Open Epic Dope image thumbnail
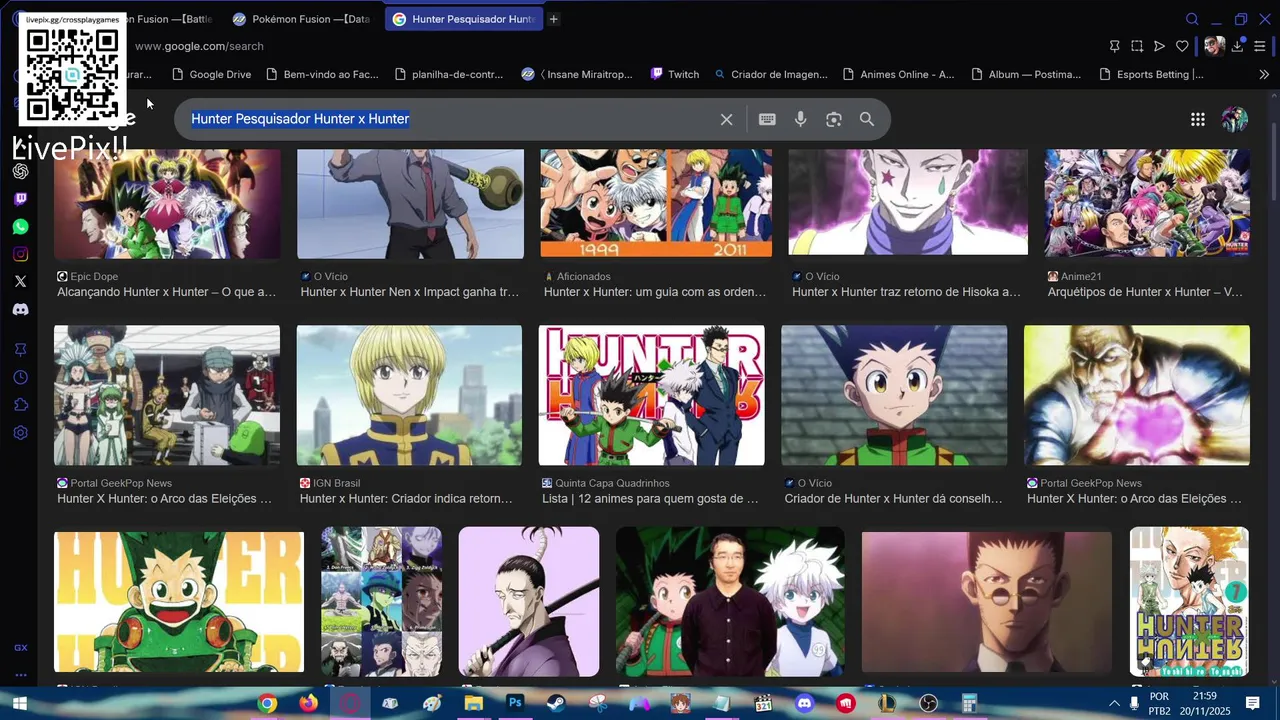The width and height of the screenshot is (1280, 720). point(167,204)
